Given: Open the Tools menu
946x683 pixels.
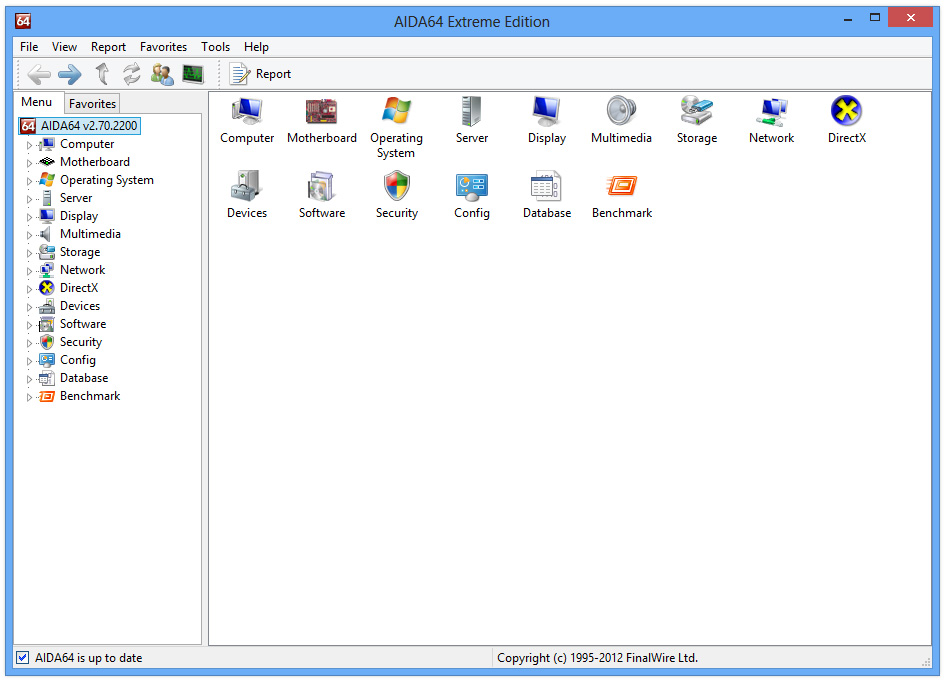Looking at the screenshot, I should coord(215,47).
